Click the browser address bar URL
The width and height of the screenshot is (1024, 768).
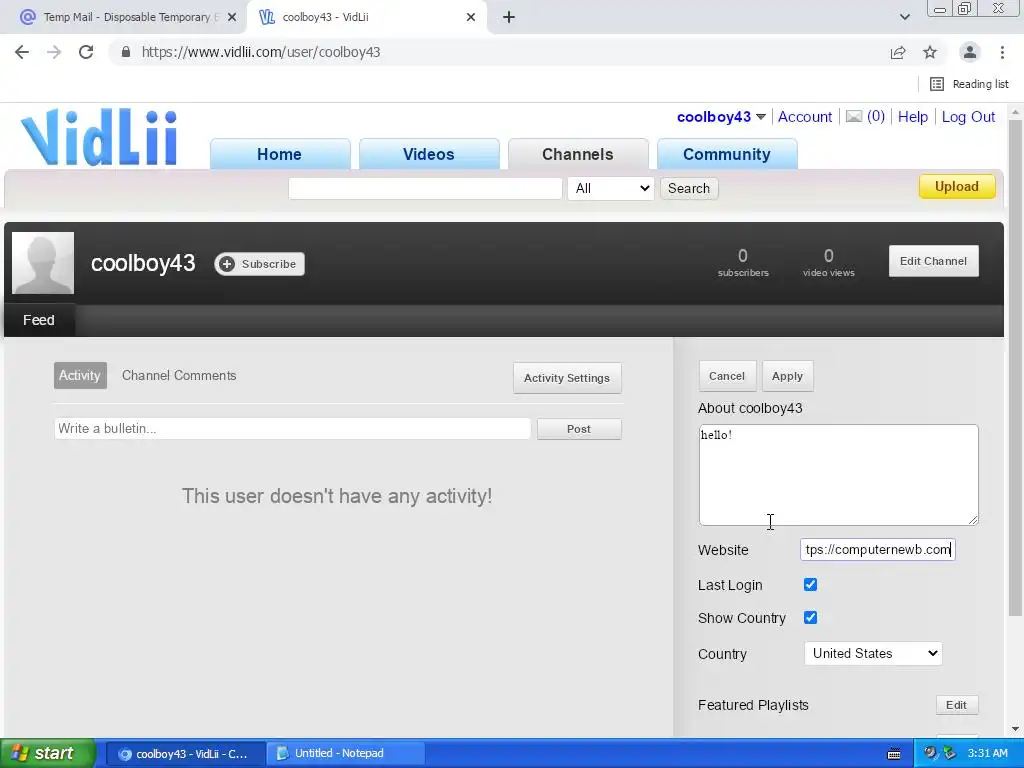(x=261, y=52)
